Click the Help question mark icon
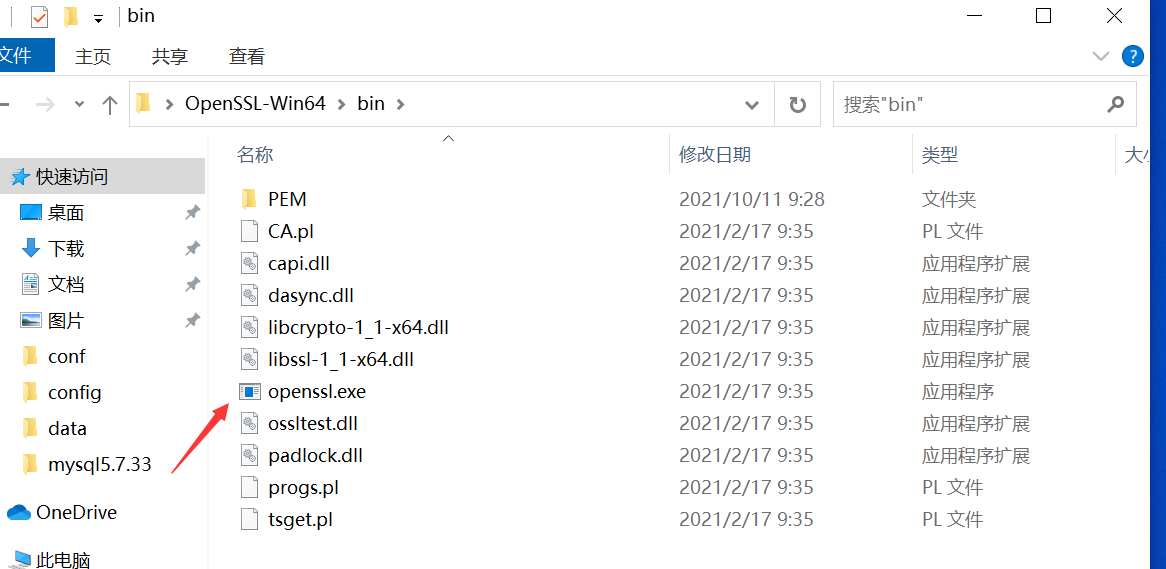1166x569 pixels. point(1132,55)
